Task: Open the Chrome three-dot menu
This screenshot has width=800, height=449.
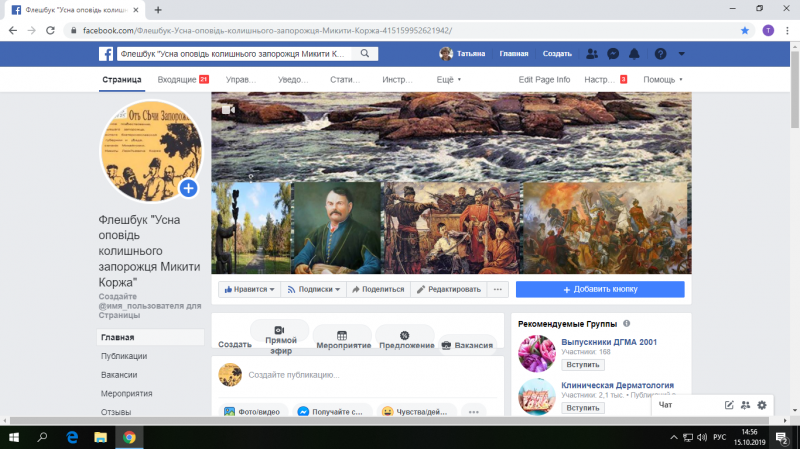Action: click(787, 31)
